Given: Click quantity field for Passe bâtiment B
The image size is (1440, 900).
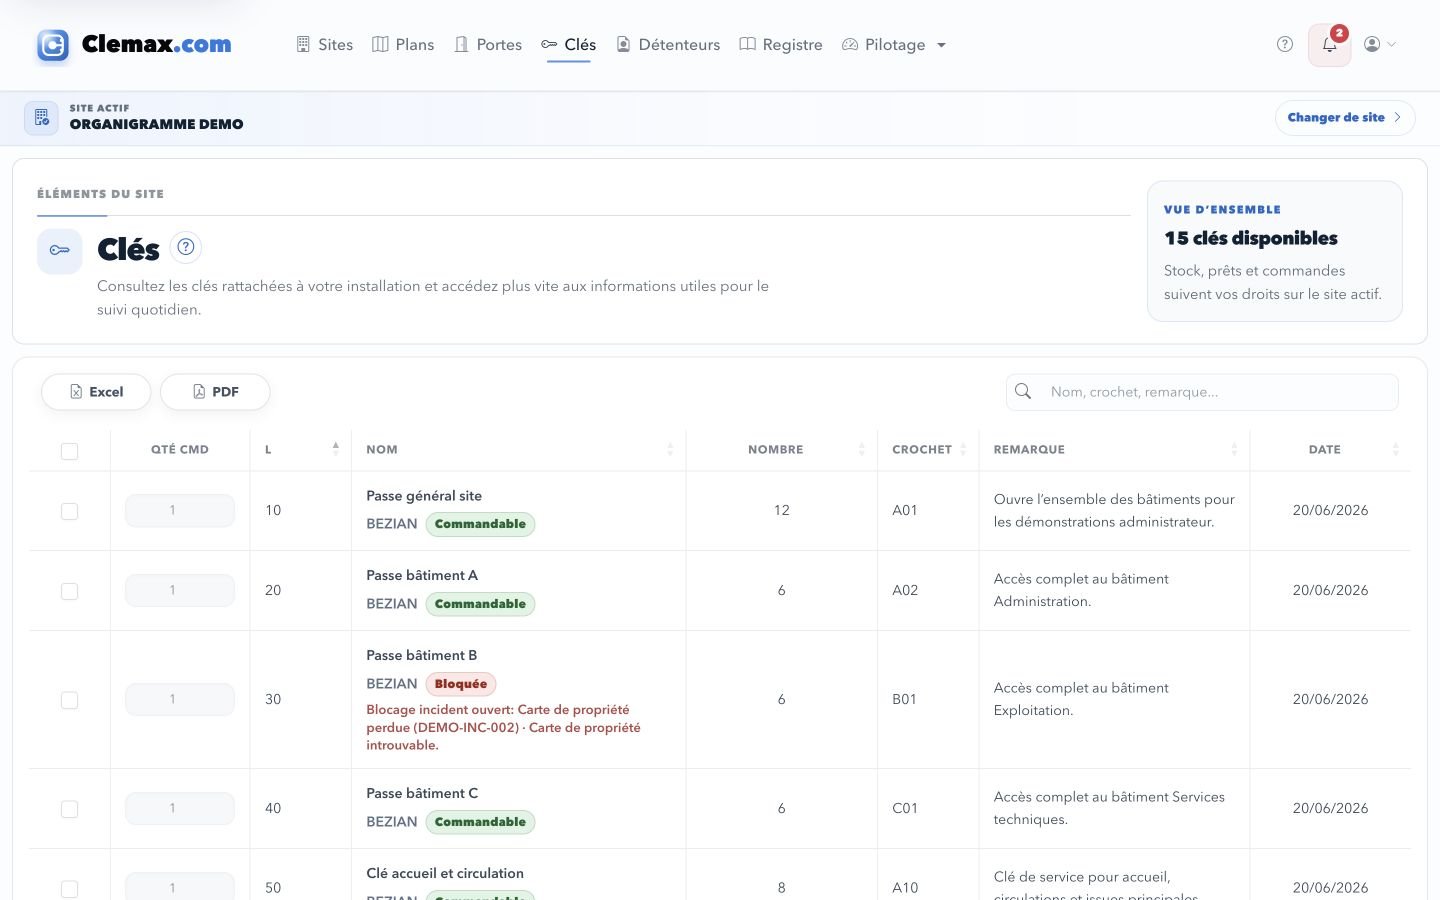Looking at the screenshot, I should tap(180, 699).
